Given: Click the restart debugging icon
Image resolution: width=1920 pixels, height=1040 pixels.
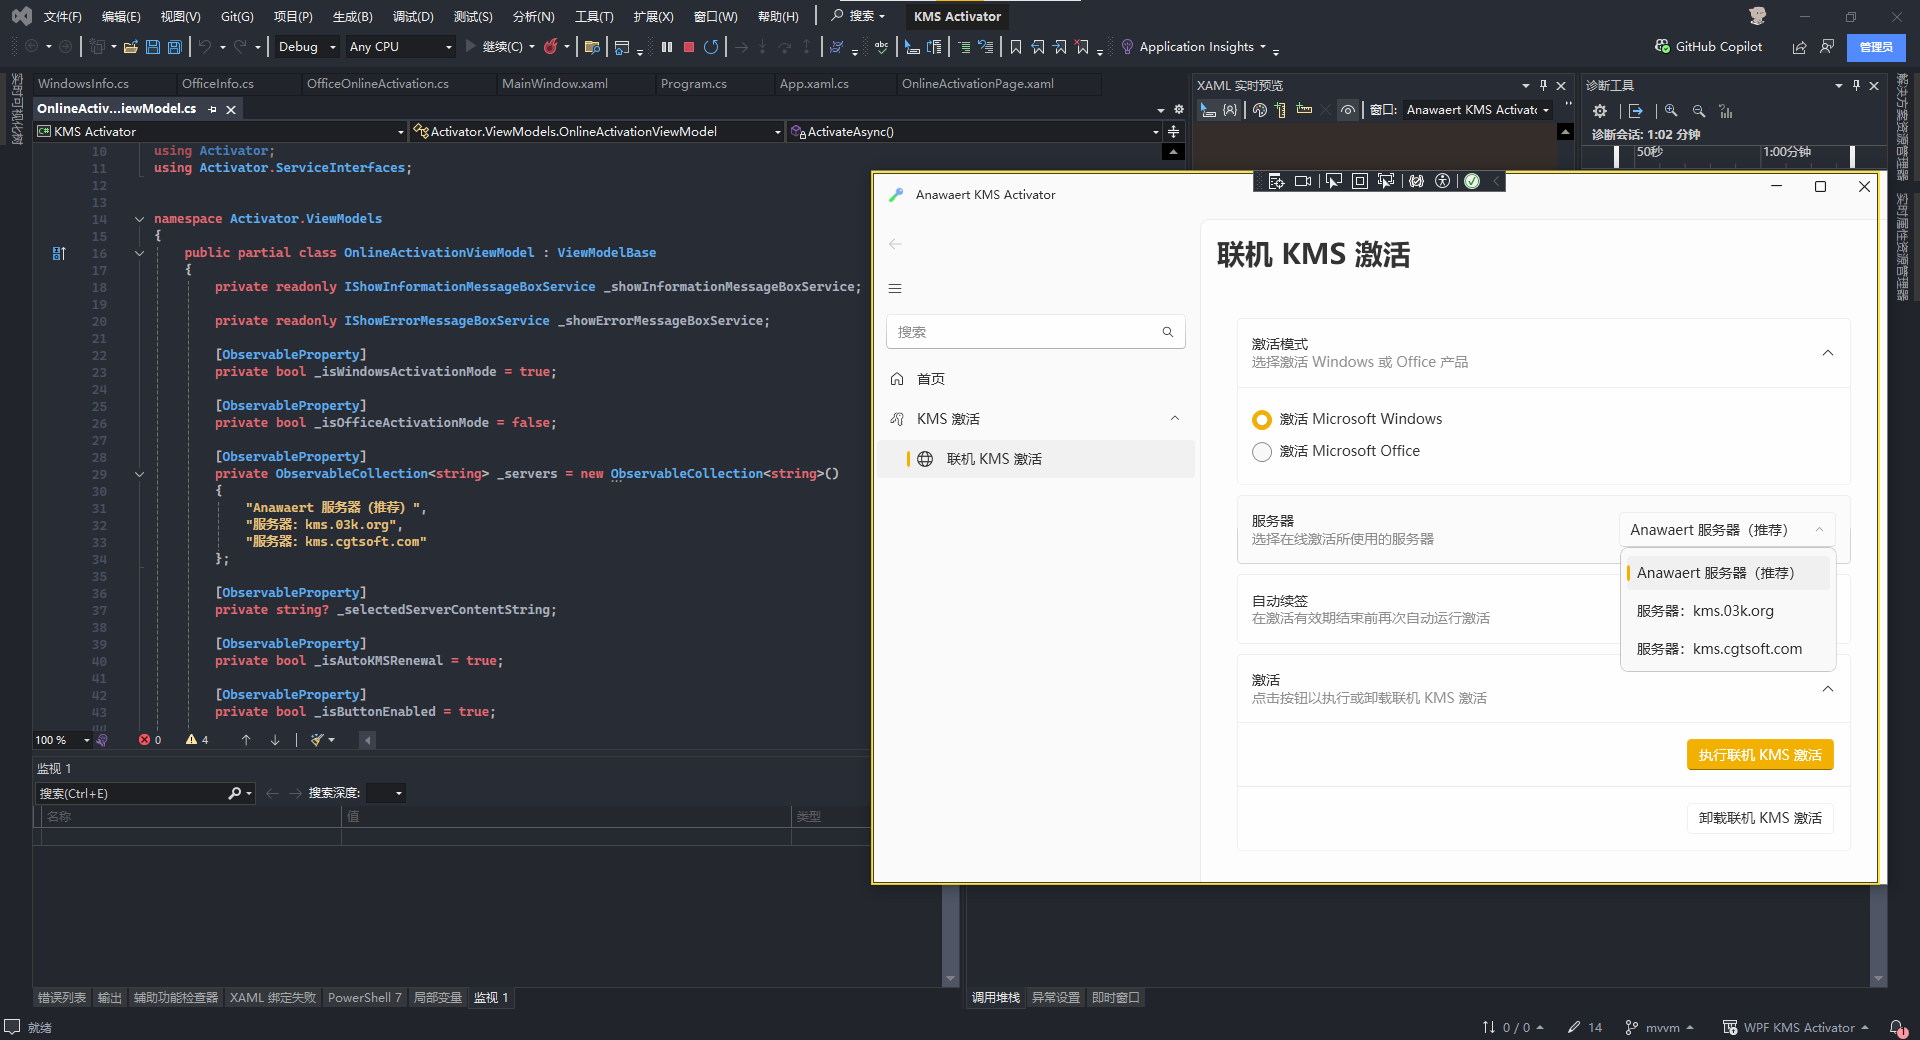Looking at the screenshot, I should pyautogui.click(x=711, y=47).
